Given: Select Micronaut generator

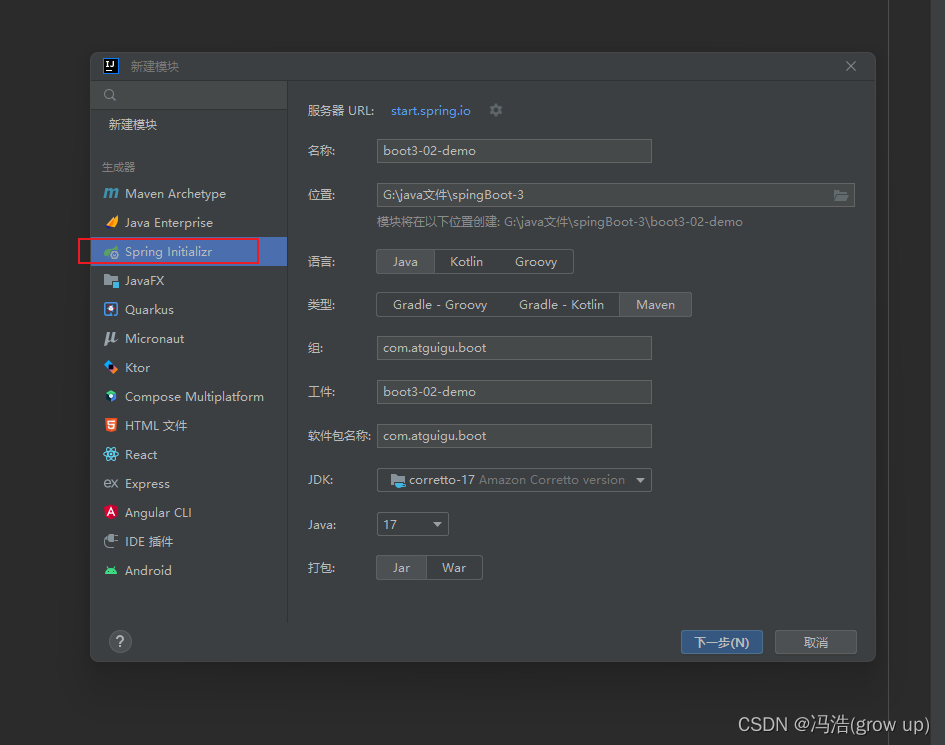Looking at the screenshot, I should [x=189, y=339].
